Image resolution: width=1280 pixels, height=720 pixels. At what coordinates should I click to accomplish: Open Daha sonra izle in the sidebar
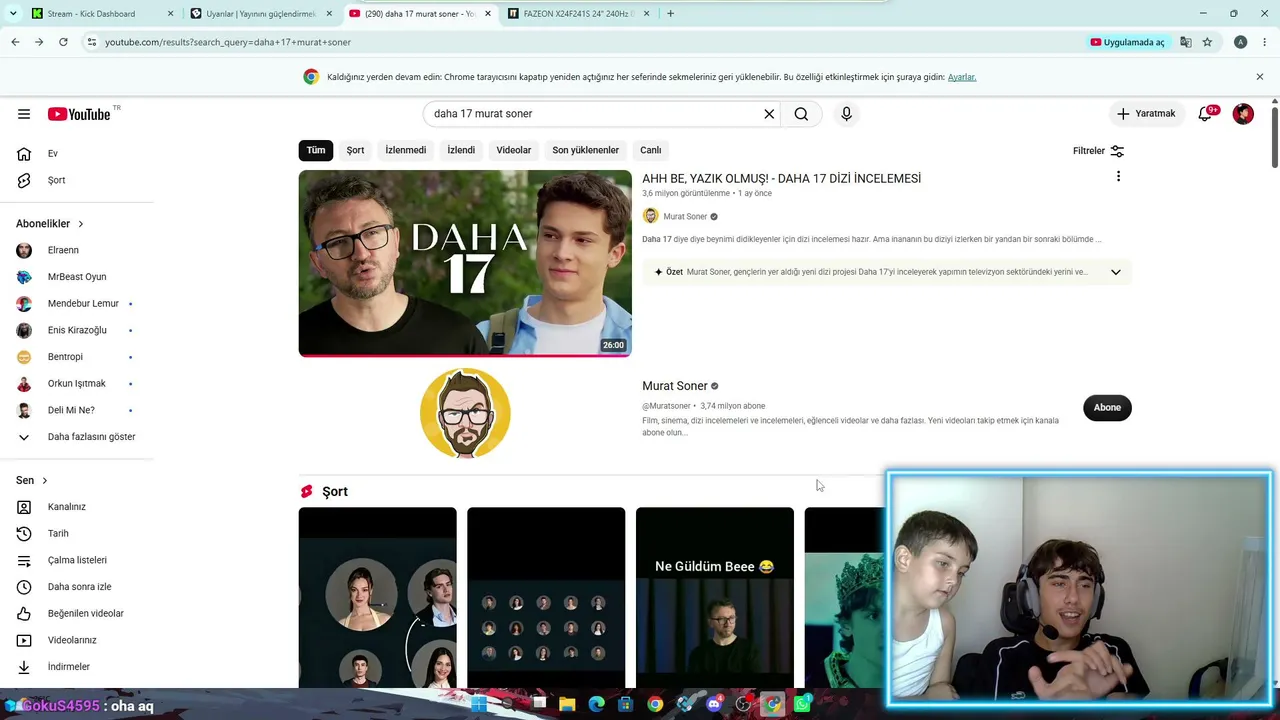pos(80,587)
